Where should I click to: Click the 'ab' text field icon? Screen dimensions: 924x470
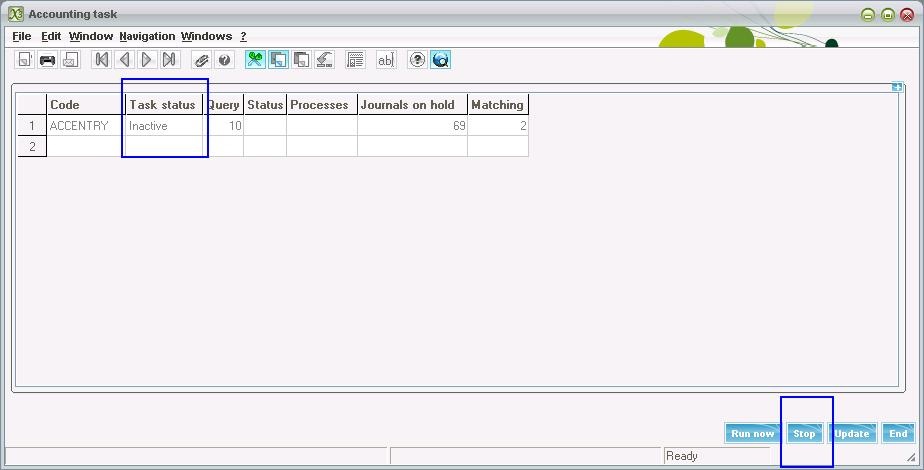pyautogui.click(x=386, y=59)
